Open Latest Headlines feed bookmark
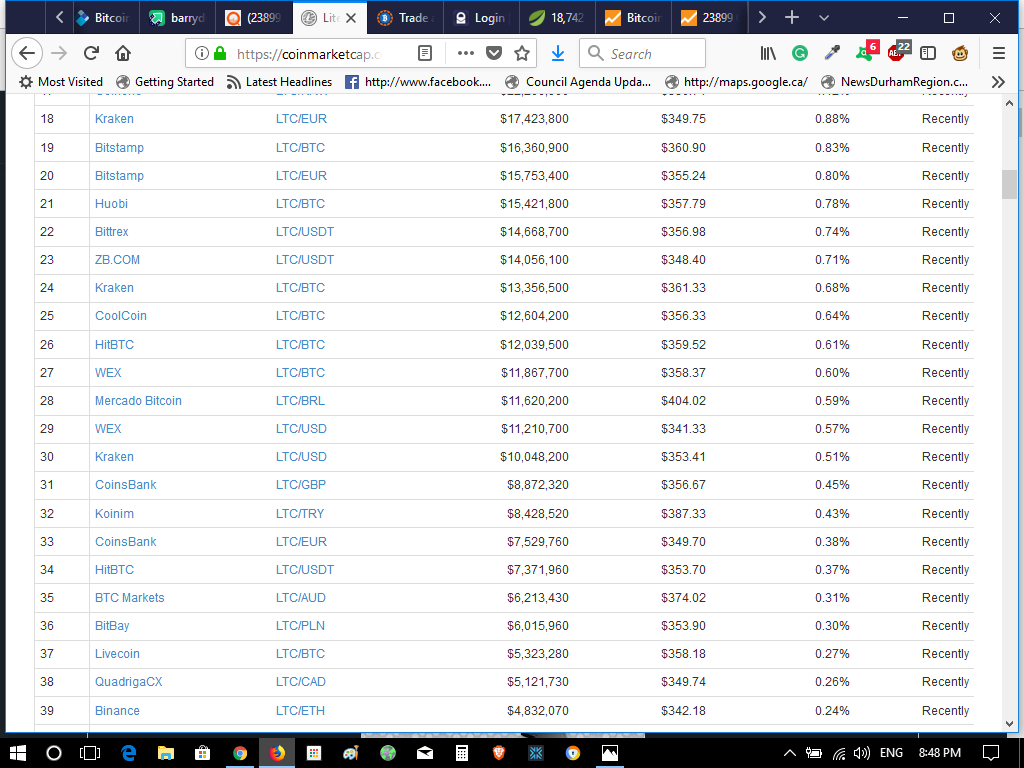 (279, 82)
